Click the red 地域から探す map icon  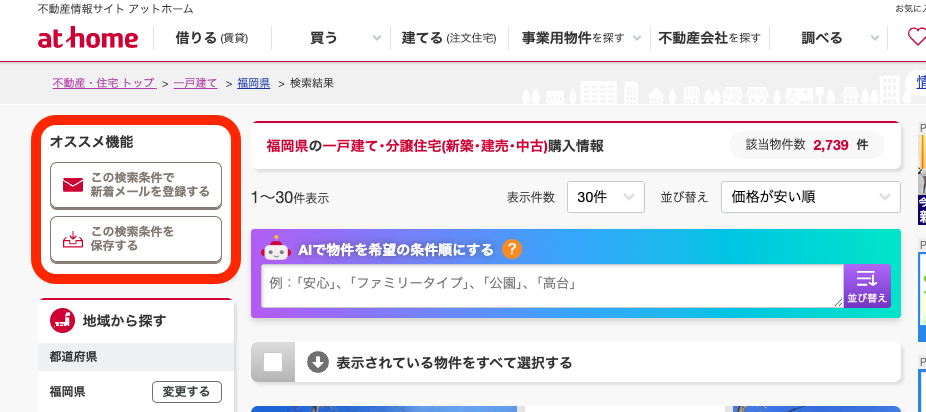(x=62, y=321)
